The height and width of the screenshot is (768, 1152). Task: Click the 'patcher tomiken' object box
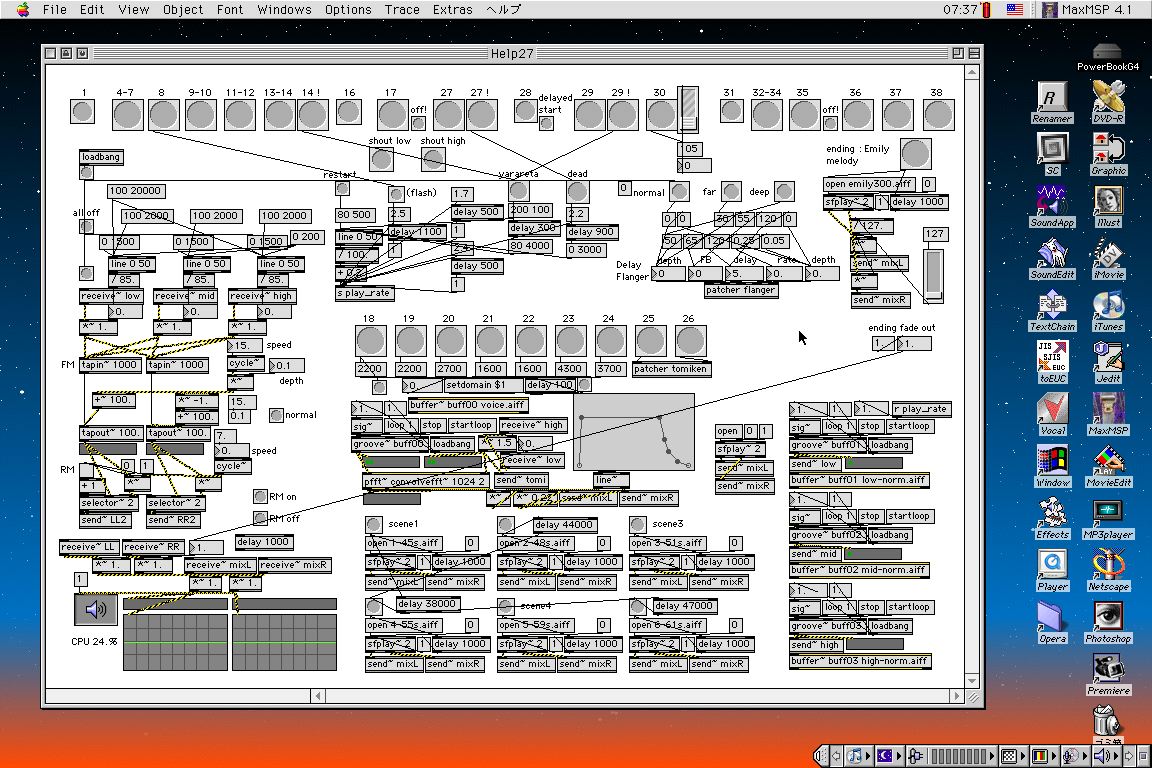click(671, 369)
